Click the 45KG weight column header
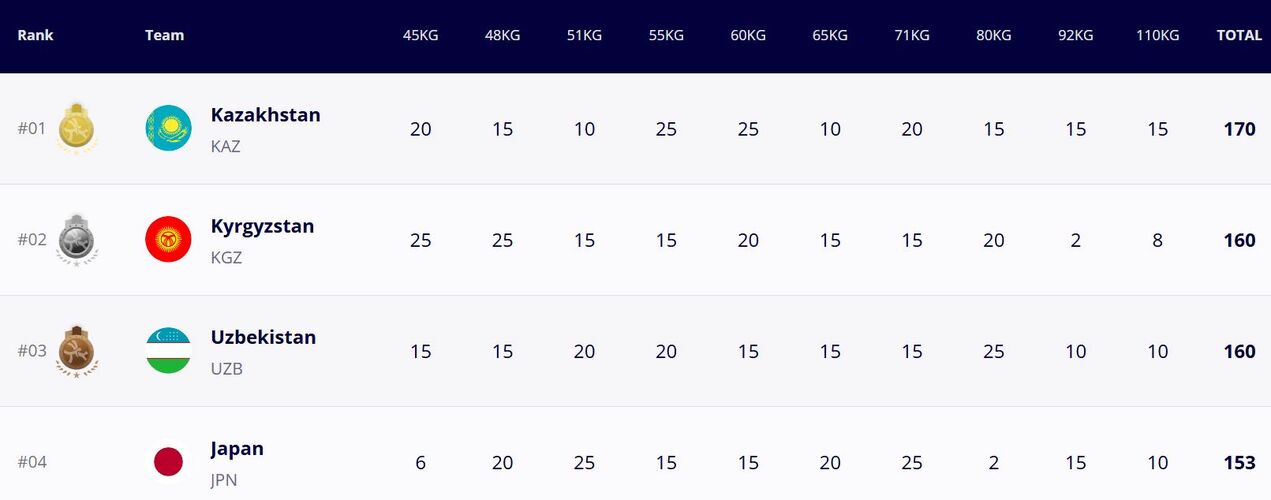 (420, 35)
